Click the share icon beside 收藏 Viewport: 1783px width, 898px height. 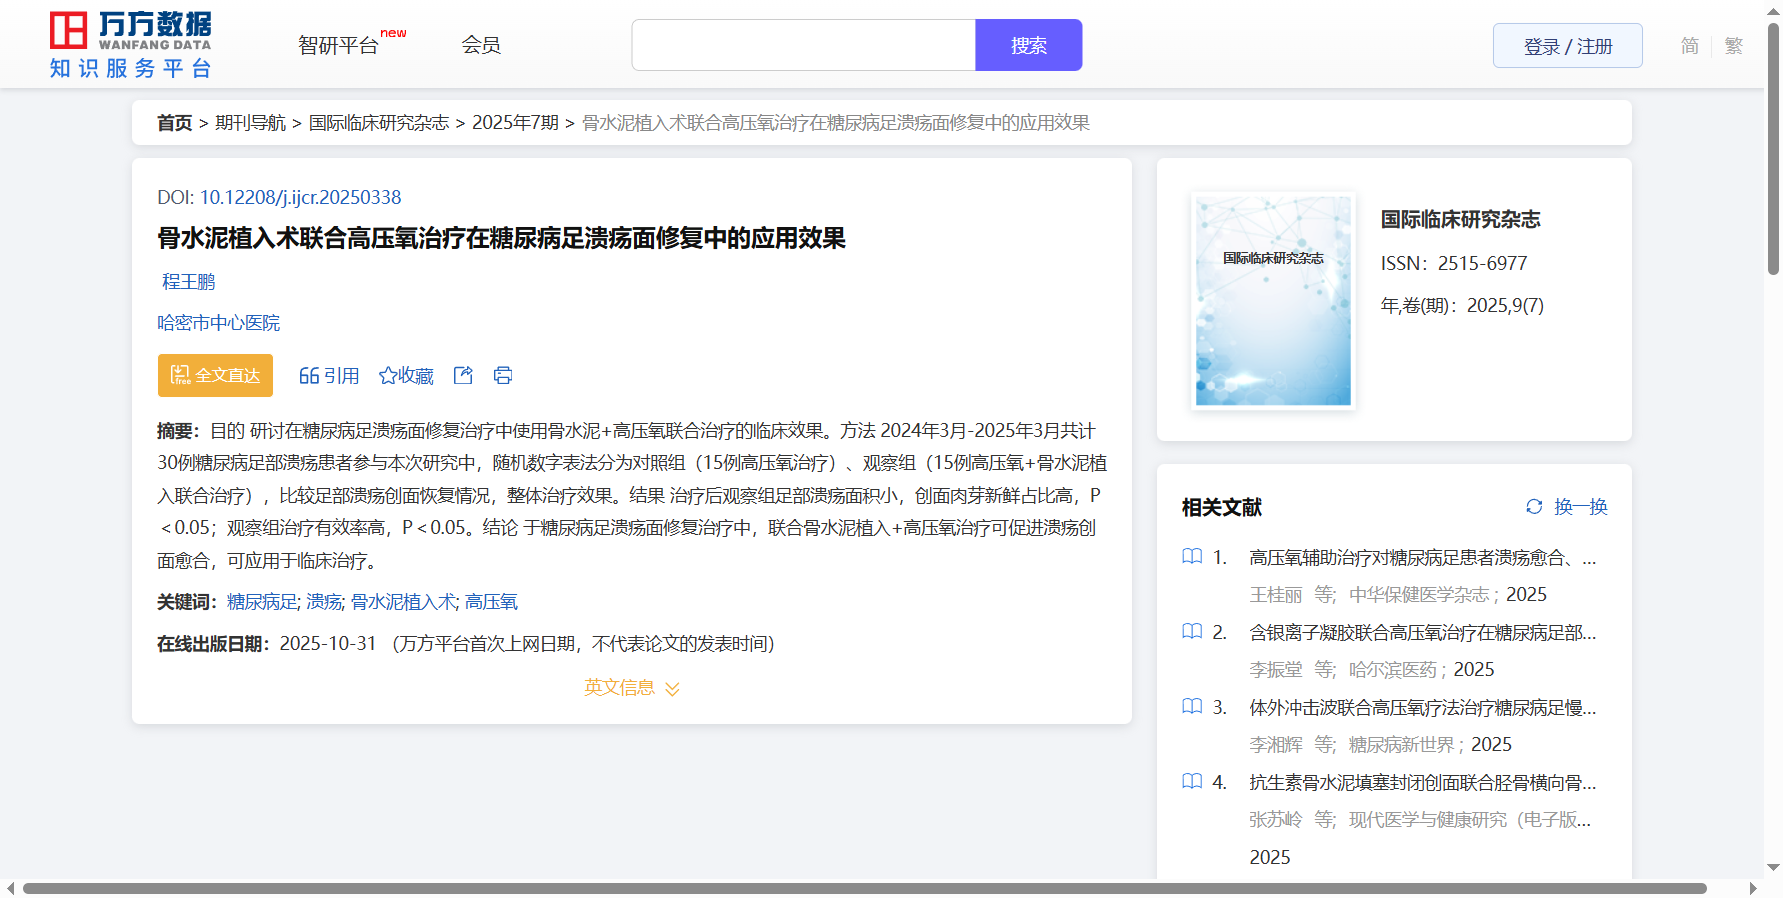point(463,375)
